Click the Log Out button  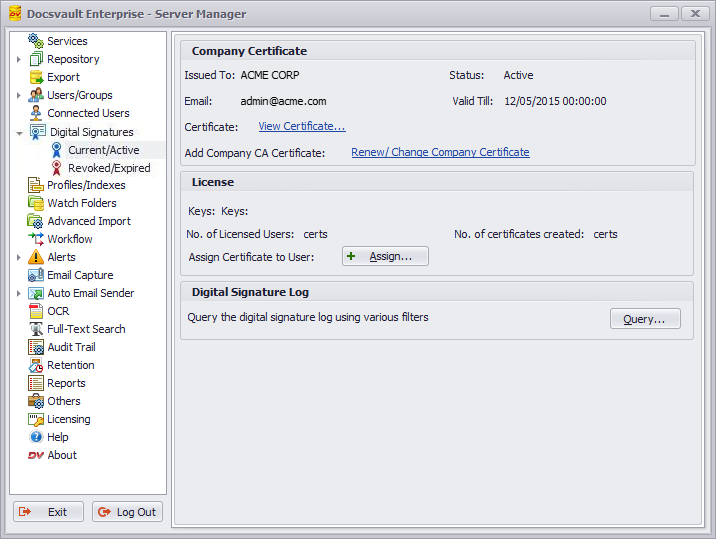[x=127, y=512]
